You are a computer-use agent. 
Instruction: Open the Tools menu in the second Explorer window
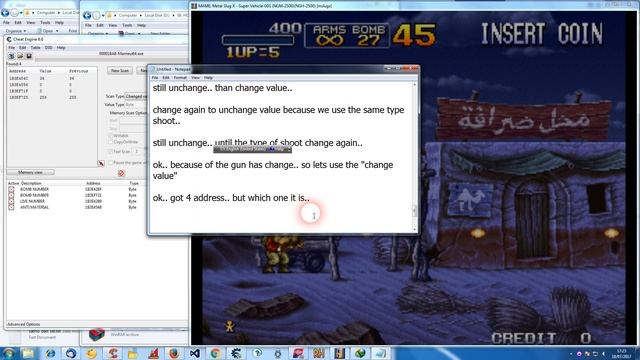tap(127, 25)
